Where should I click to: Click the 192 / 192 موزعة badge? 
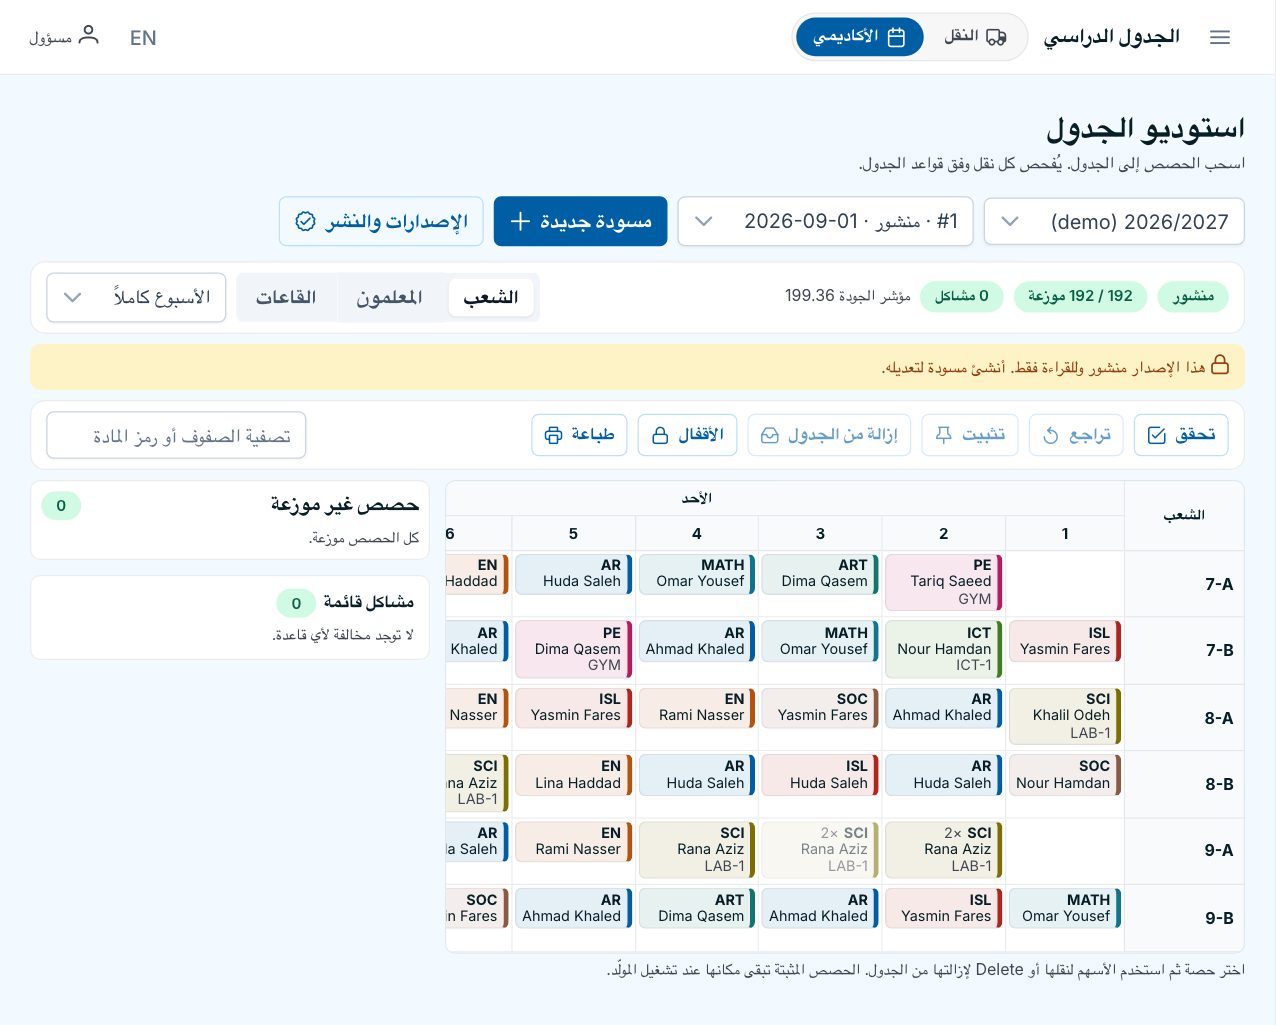coord(1080,296)
